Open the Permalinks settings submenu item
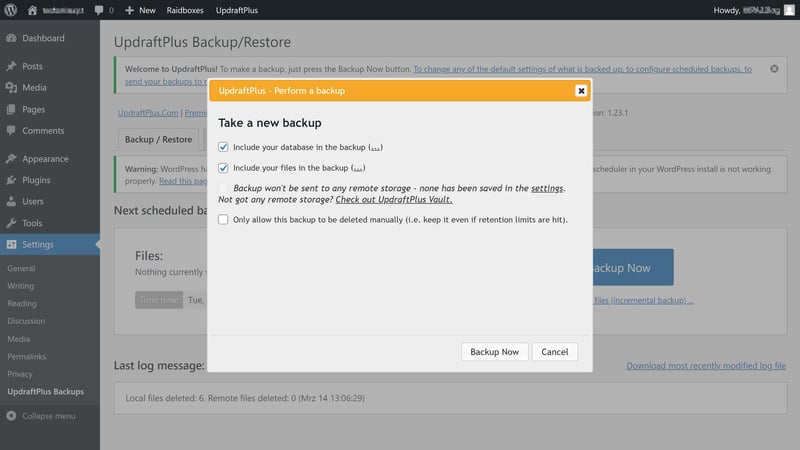The image size is (800, 450). [27, 356]
